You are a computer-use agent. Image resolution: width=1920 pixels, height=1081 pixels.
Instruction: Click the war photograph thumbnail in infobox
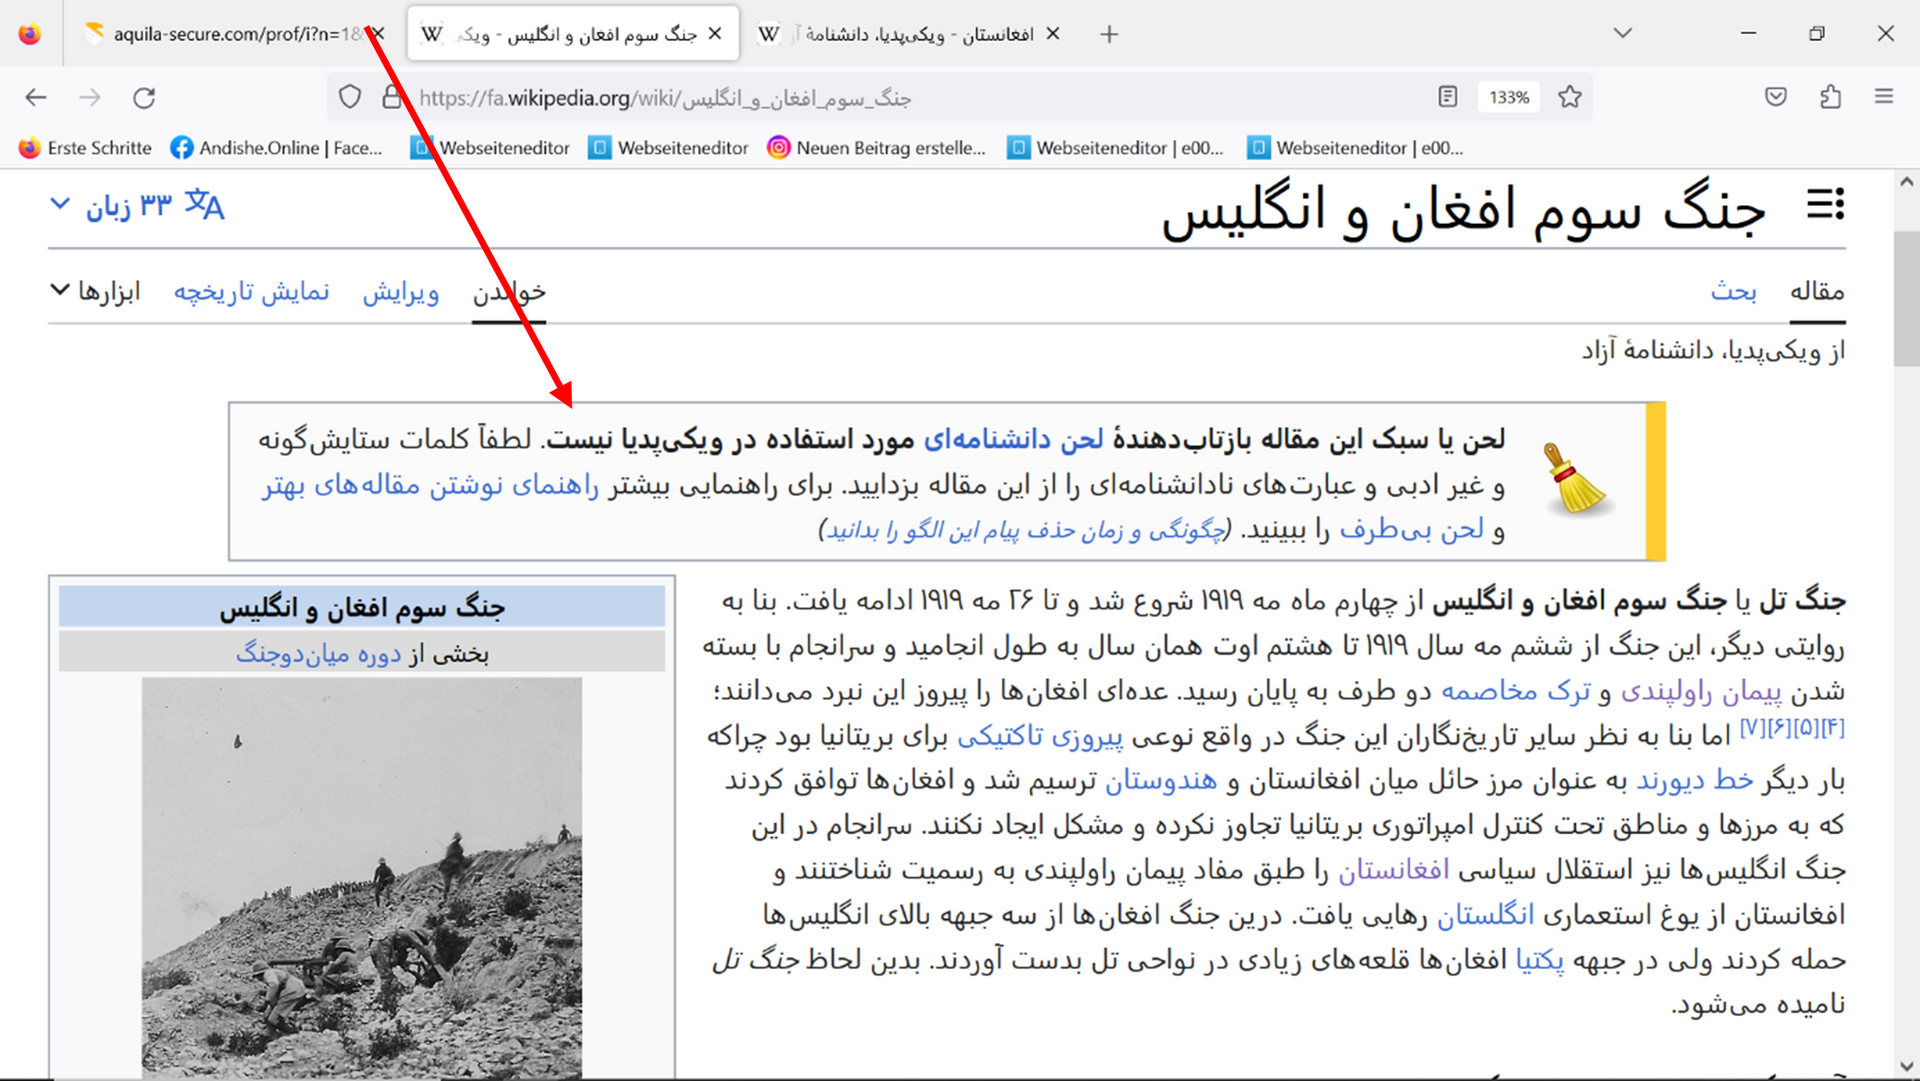361,875
